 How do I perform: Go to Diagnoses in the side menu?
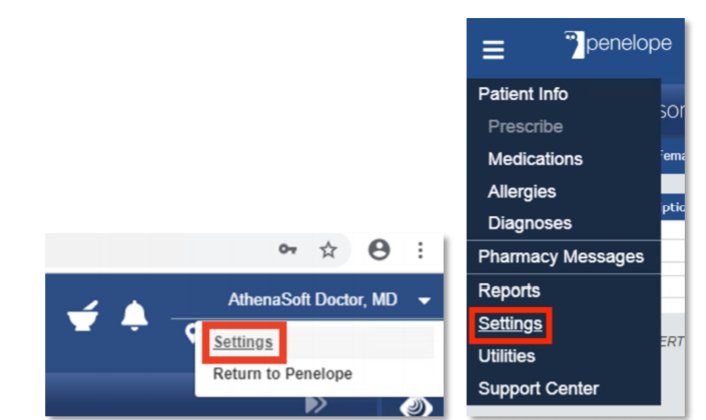click(530, 223)
